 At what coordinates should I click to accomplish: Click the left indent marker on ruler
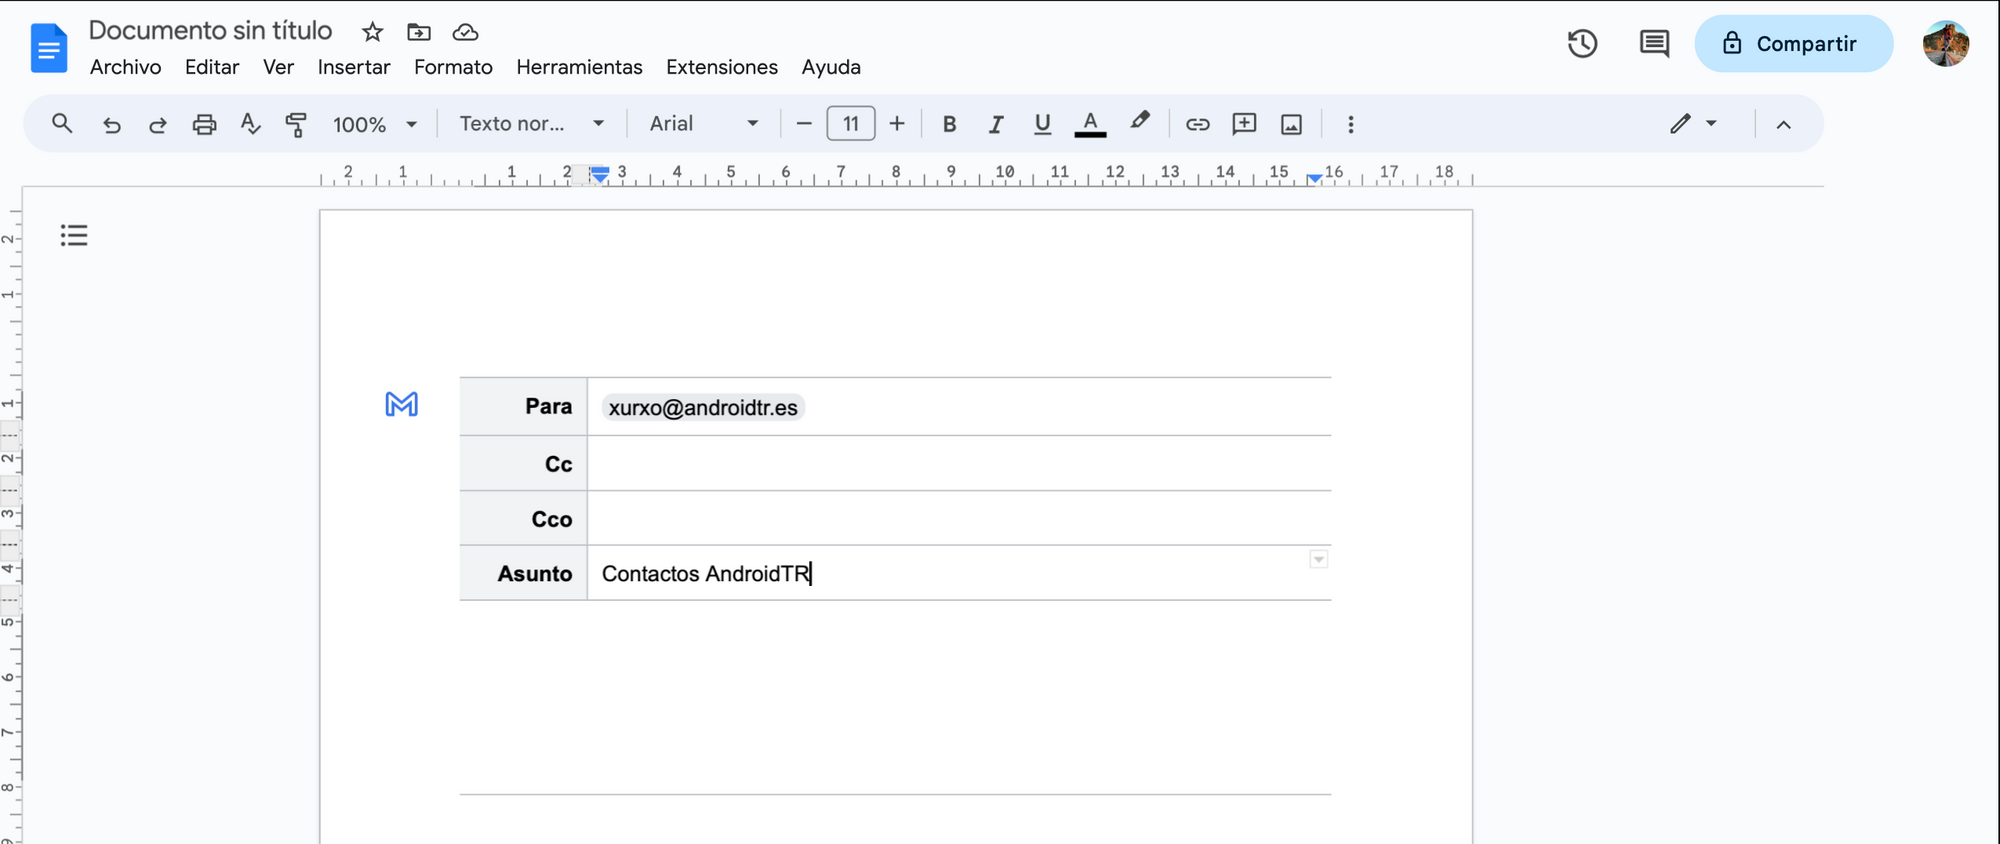tap(599, 174)
